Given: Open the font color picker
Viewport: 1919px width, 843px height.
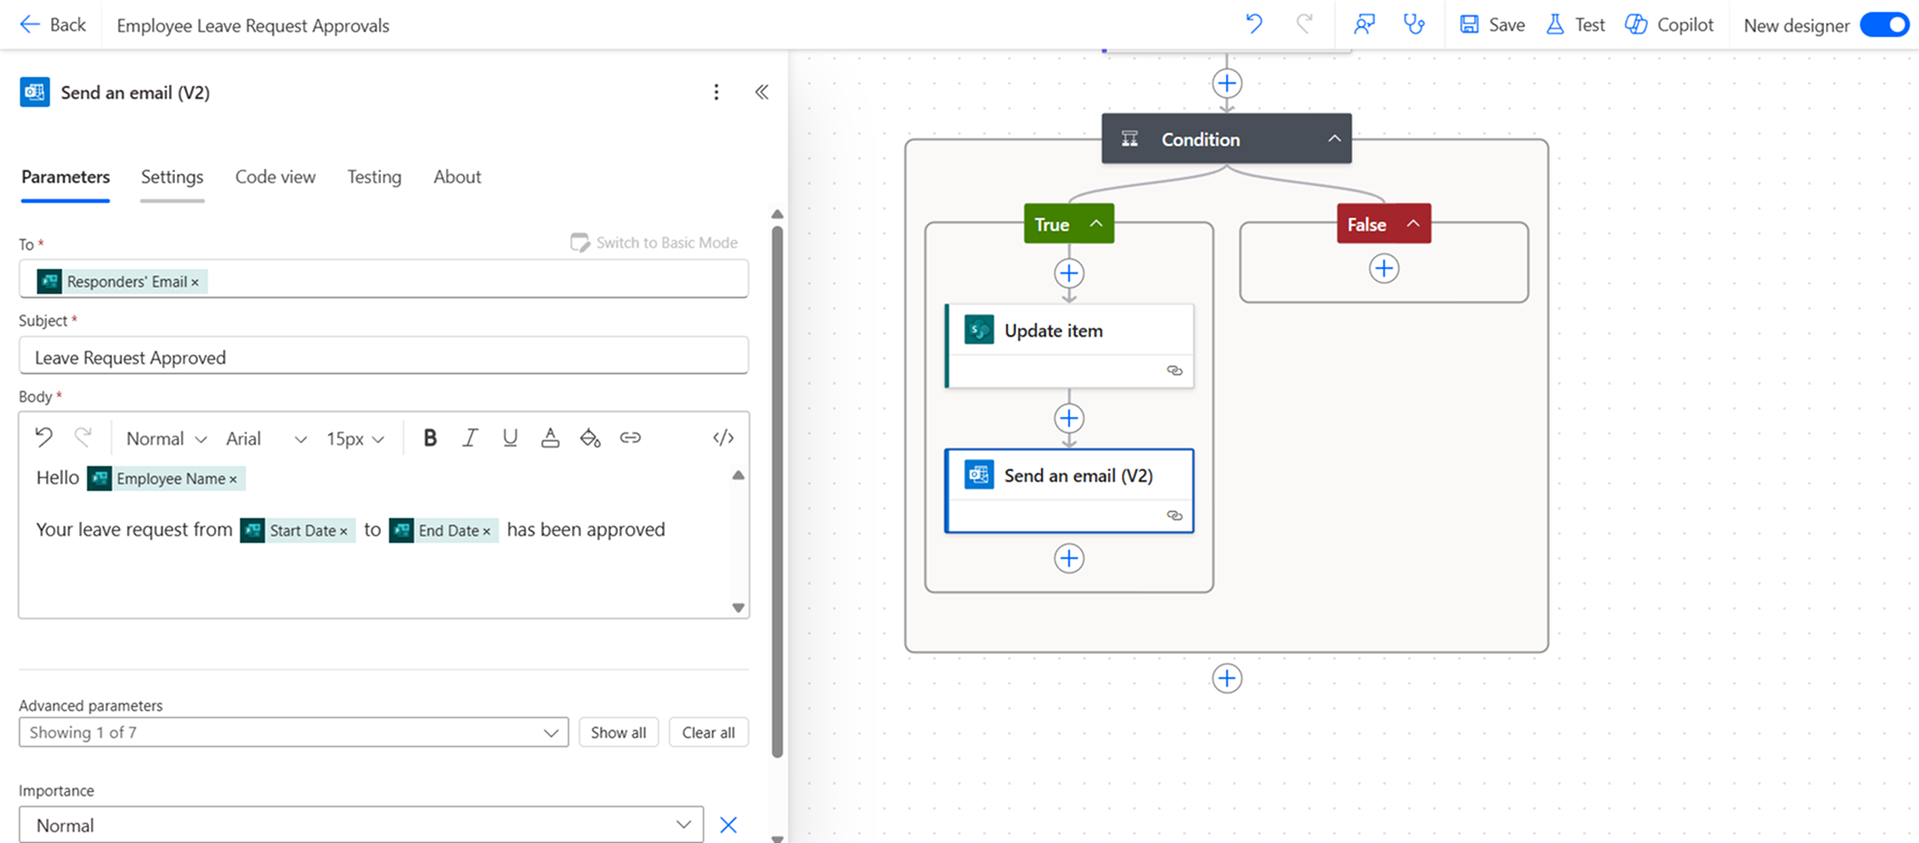Looking at the screenshot, I should (550, 437).
